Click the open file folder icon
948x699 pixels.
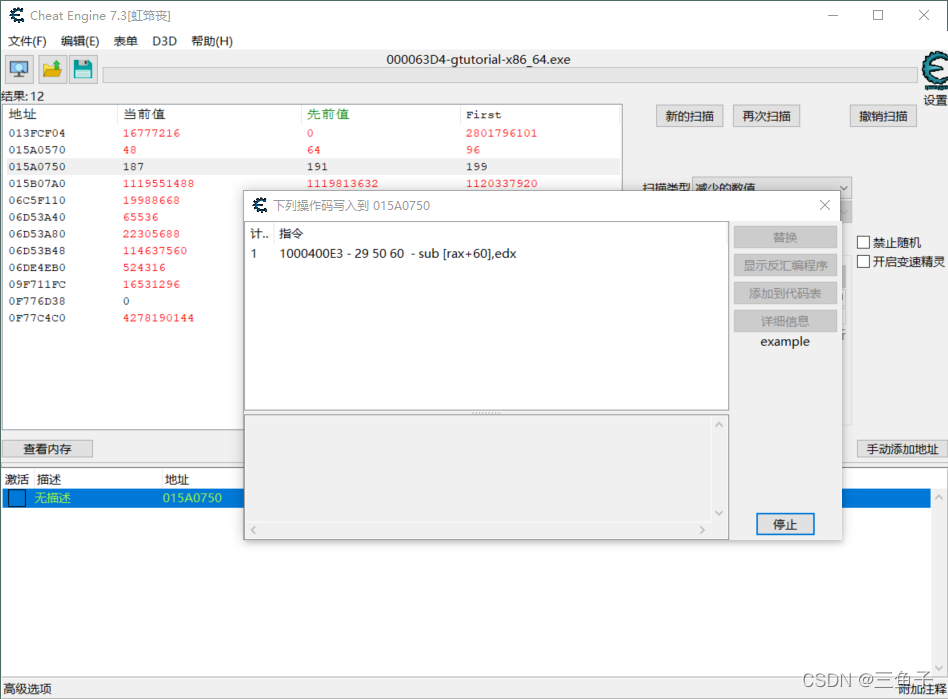click(x=52, y=69)
